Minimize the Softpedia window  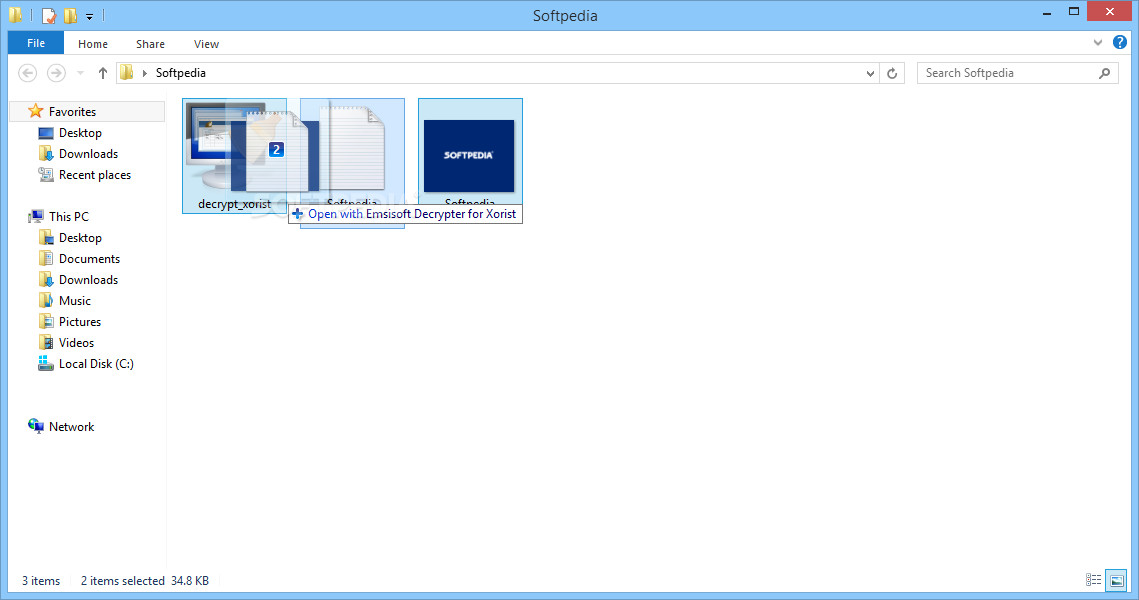coord(1047,12)
